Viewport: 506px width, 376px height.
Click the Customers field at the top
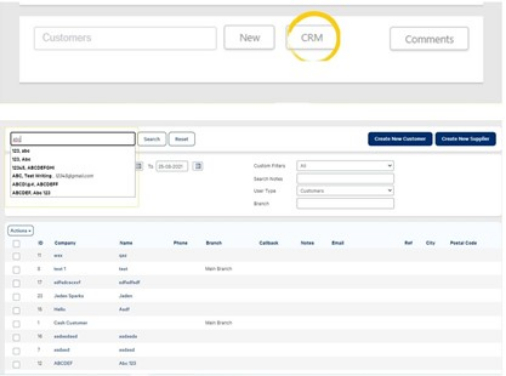click(125, 38)
